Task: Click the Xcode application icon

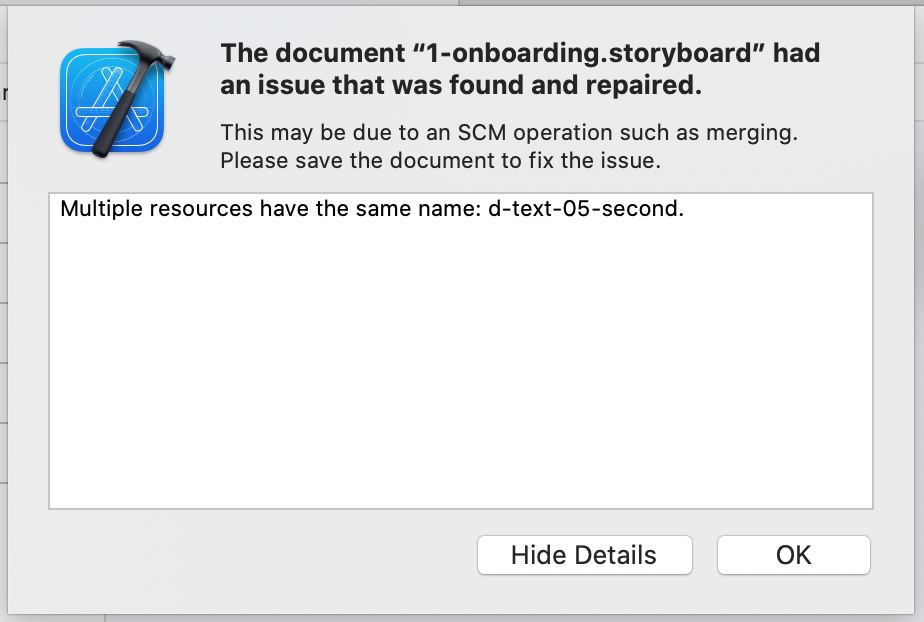Action: (116, 99)
